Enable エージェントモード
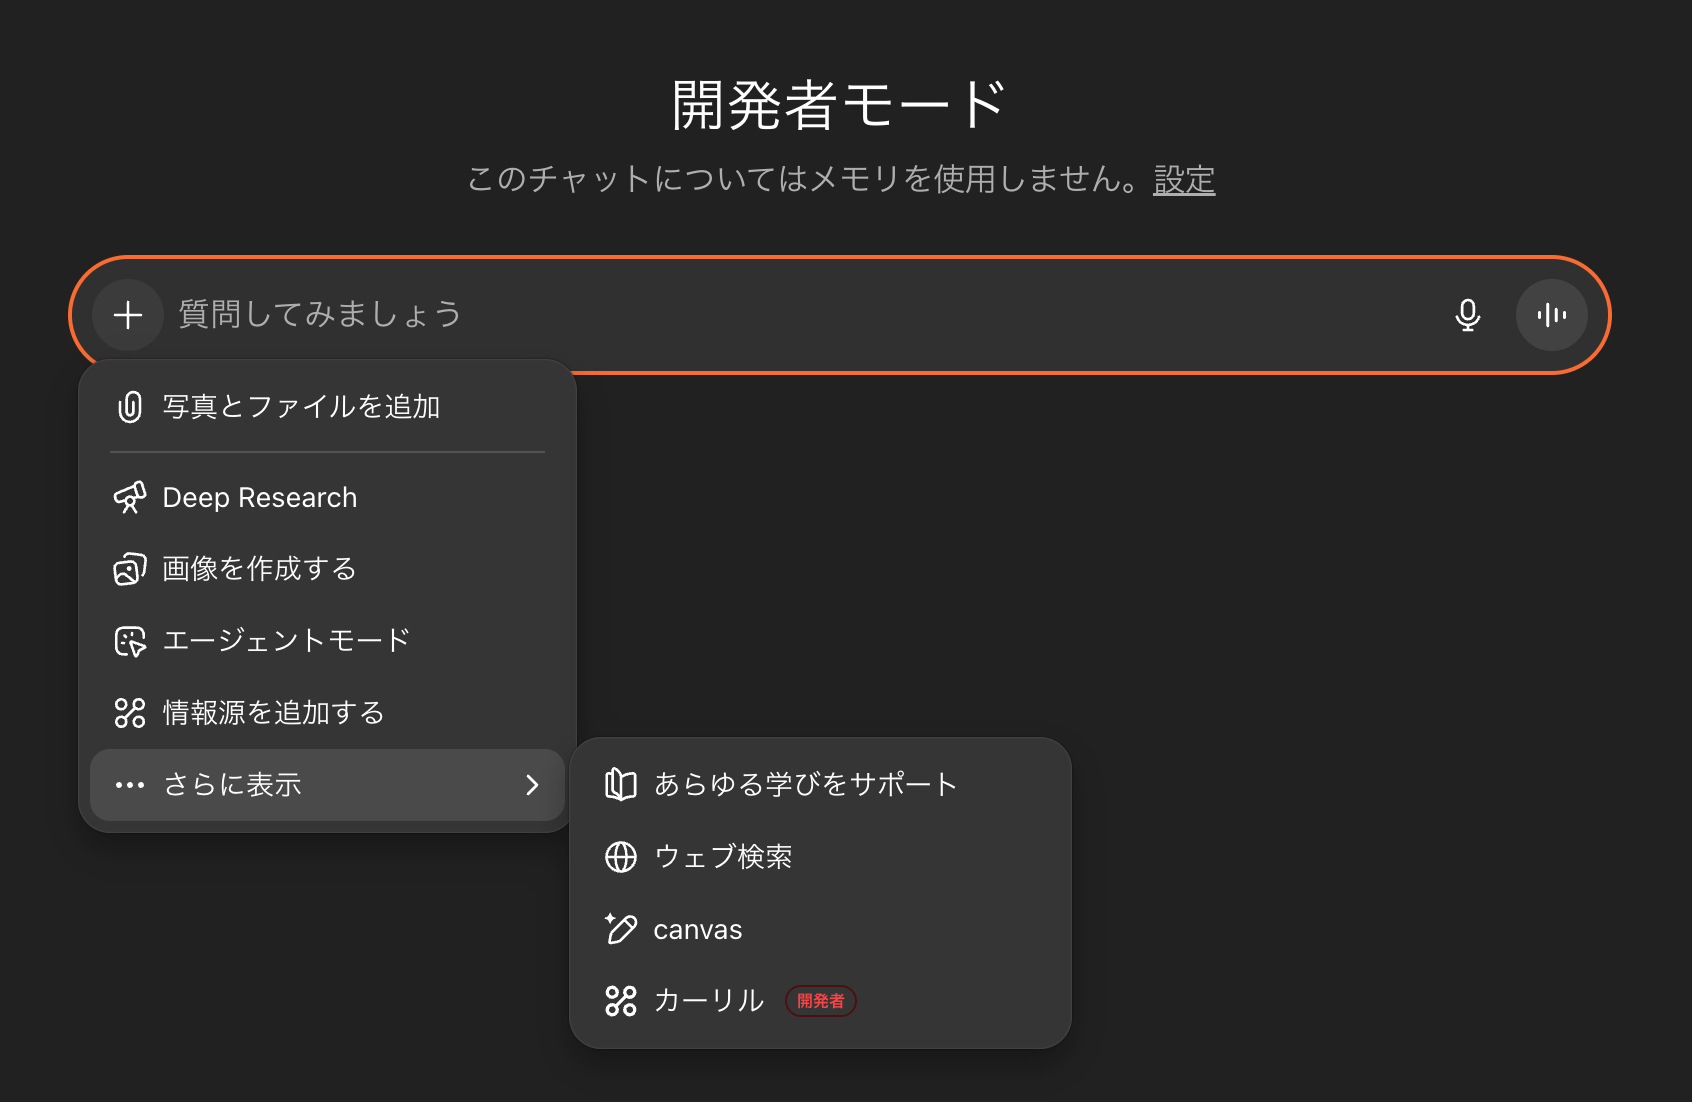Viewport: 1692px width, 1102px height. tap(285, 640)
